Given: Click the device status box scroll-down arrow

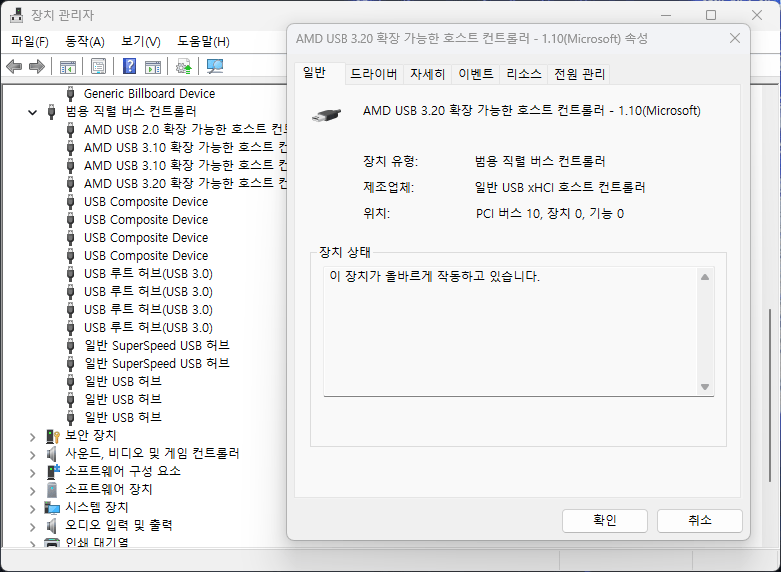Looking at the screenshot, I should point(705,387).
